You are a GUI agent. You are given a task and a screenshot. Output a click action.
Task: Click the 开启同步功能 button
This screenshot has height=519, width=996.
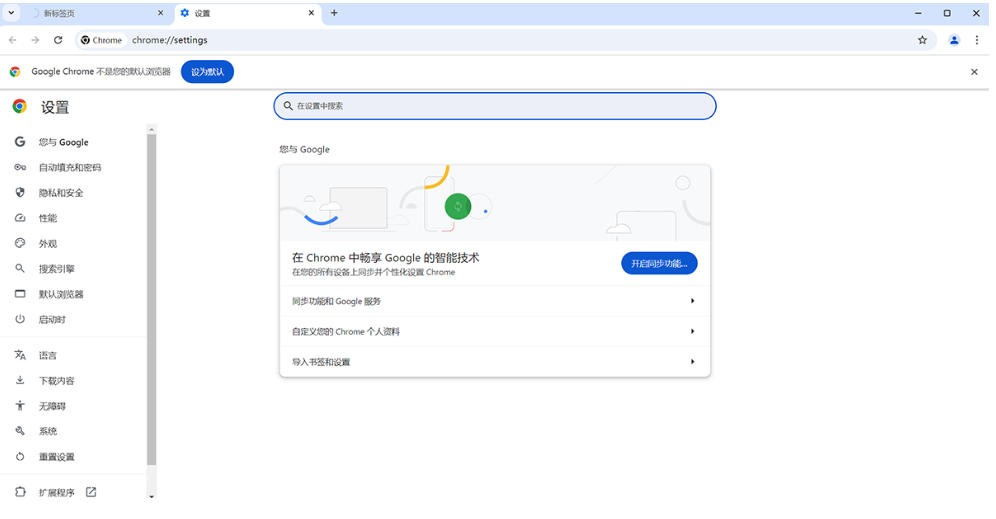(x=659, y=264)
